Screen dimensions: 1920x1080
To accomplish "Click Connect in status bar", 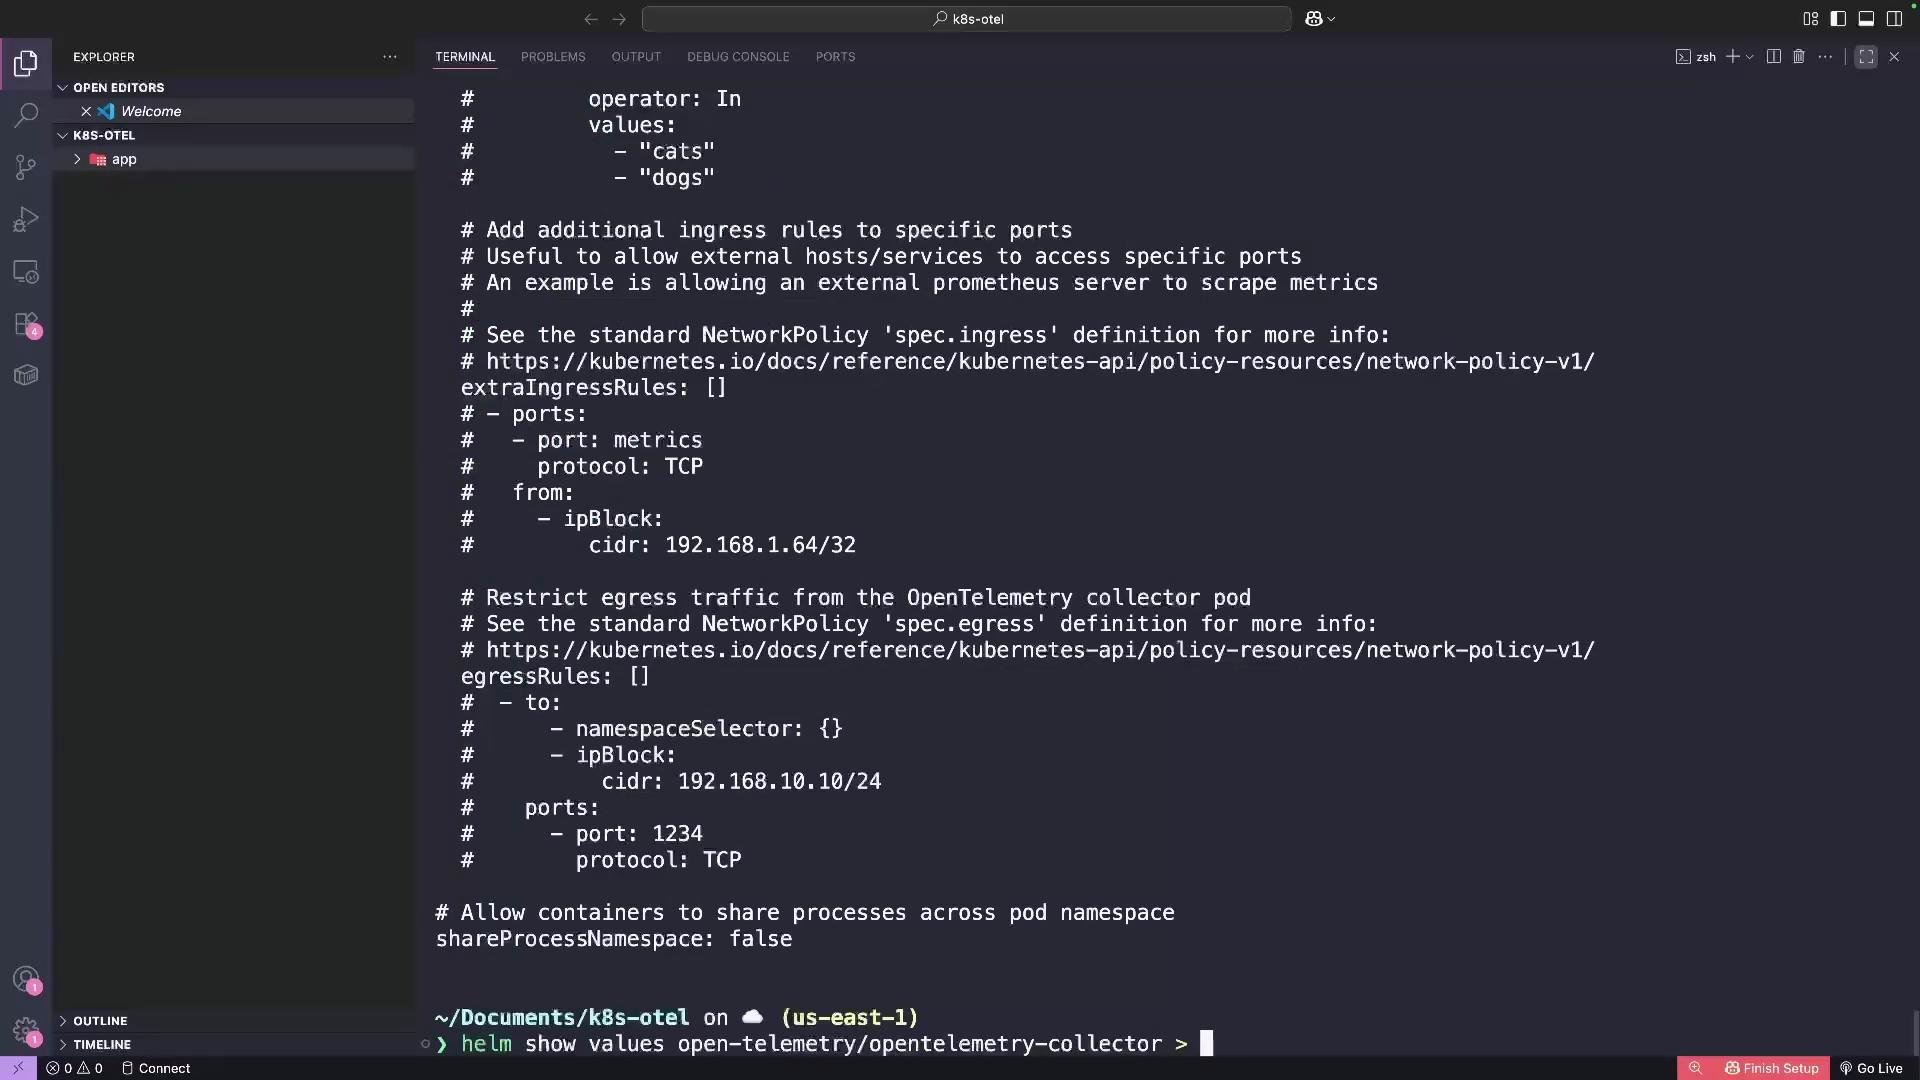I will (x=156, y=1068).
